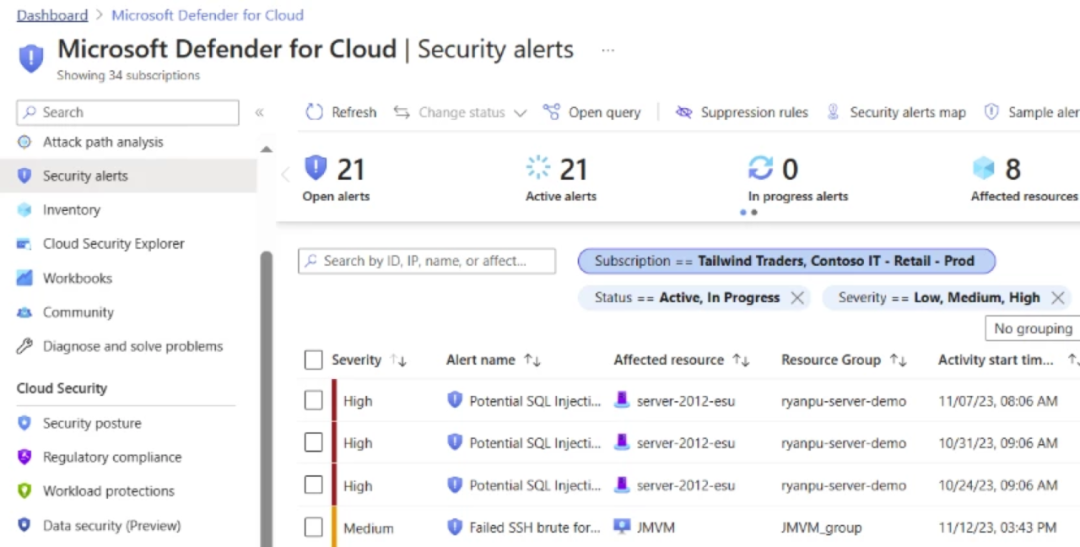This screenshot has height=547, width=1080.
Task: Open Workbooks from the sidebar
Action: (77, 278)
